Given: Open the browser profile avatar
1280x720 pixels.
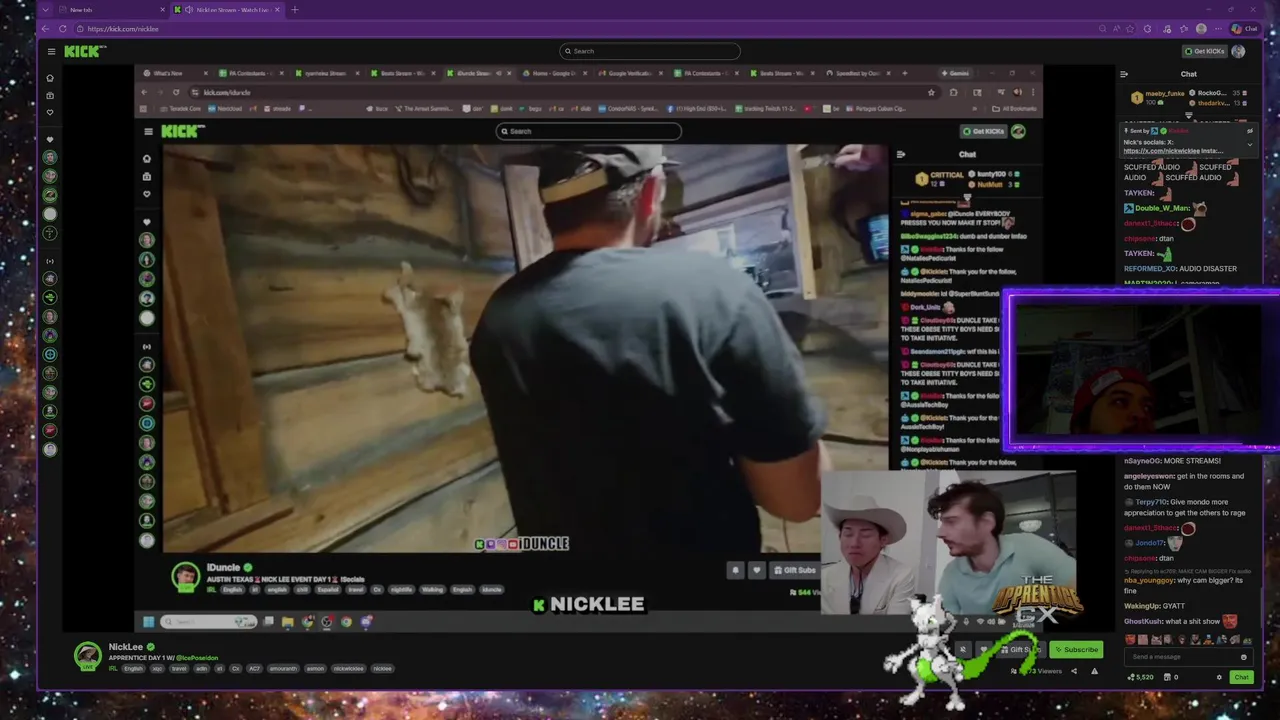Looking at the screenshot, I should [x=1201, y=29].
